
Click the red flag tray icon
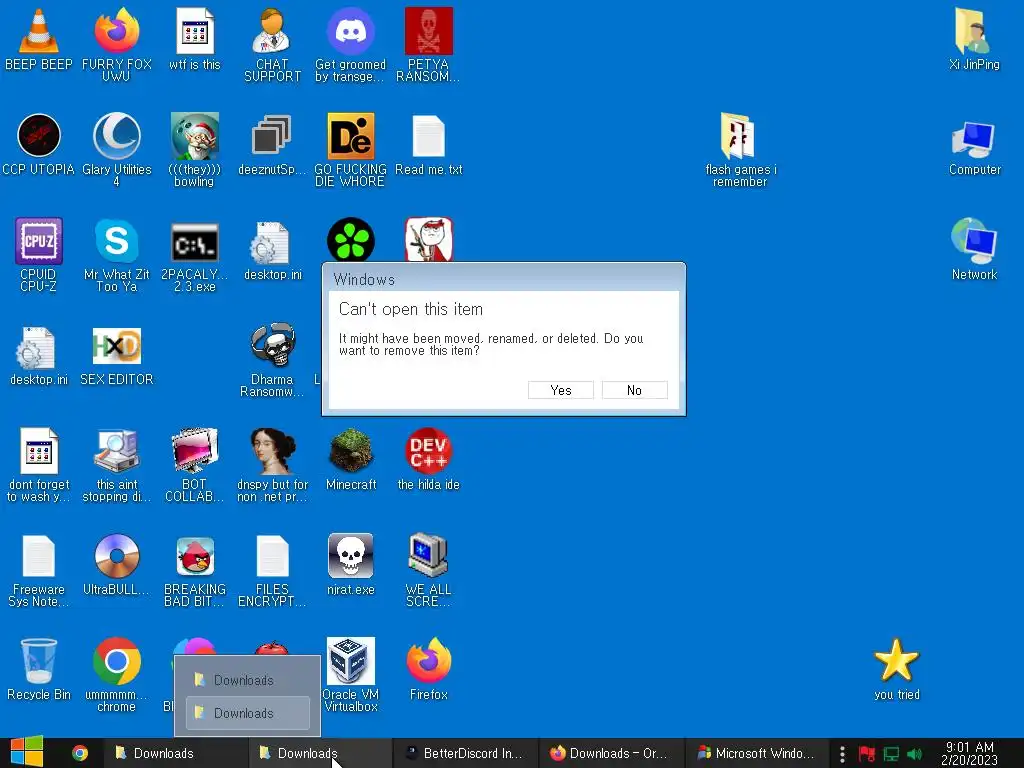coord(867,754)
